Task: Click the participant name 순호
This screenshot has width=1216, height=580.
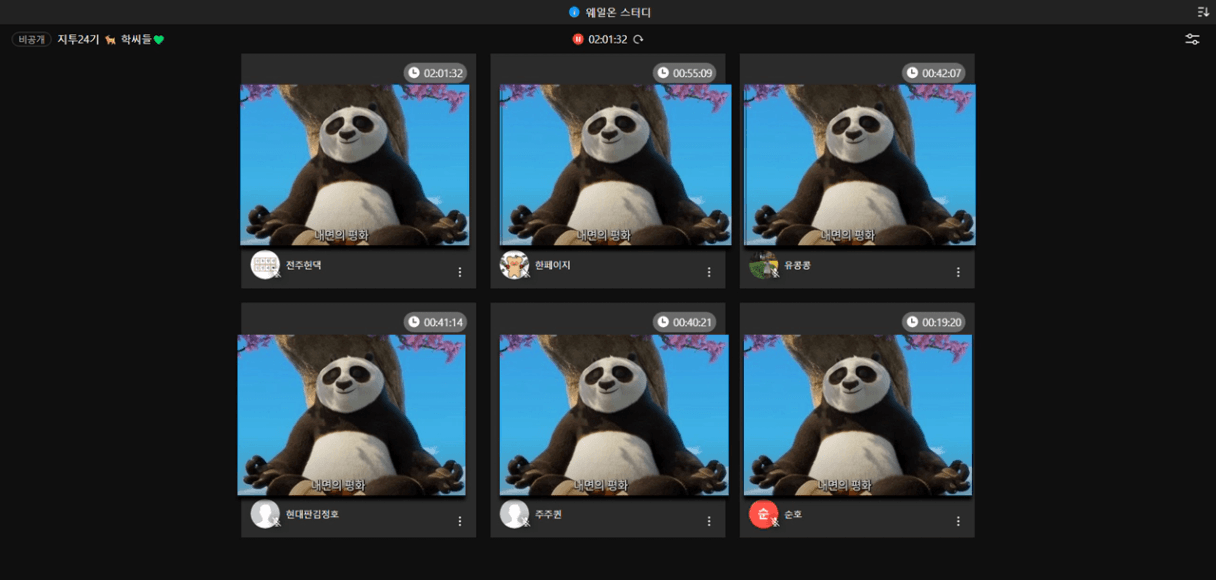Action: pyautogui.click(x=793, y=514)
